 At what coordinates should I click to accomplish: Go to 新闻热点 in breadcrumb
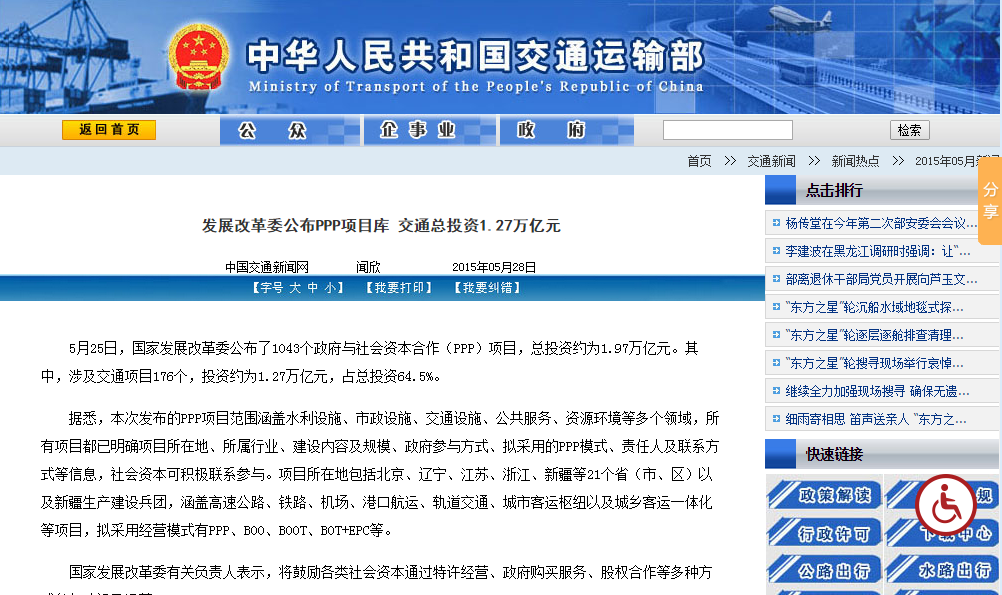point(855,161)
